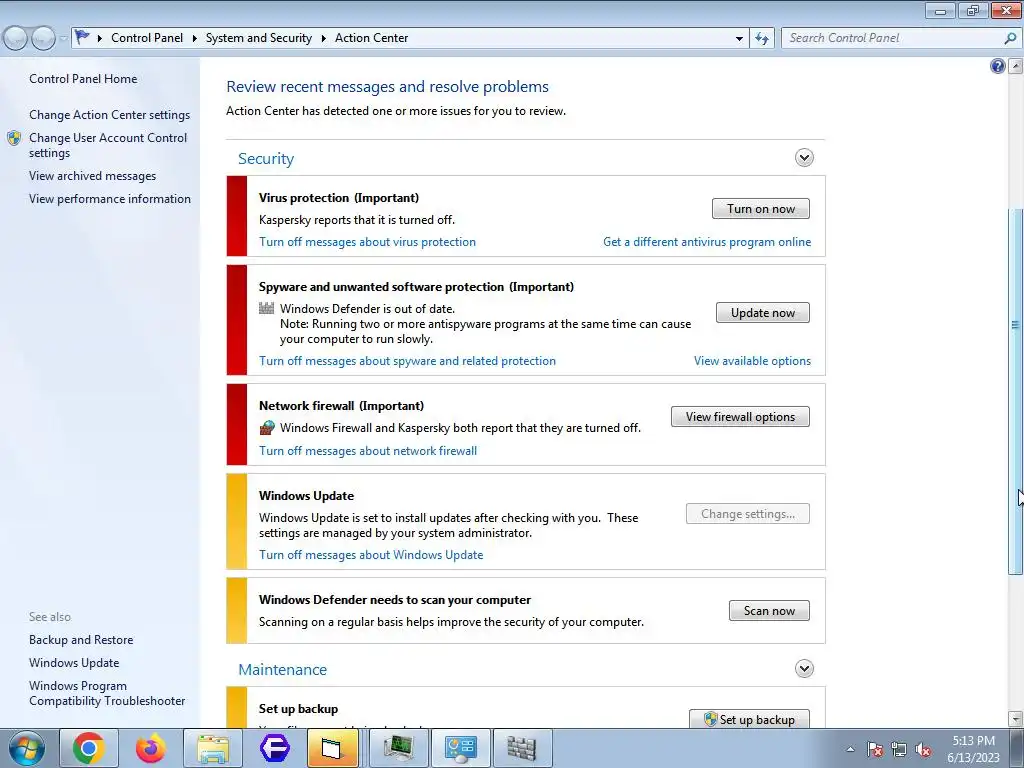Expand the Control Panel breadcrumb arrow
Image resolution: width=1024 pixels, height=768 pixels.
tap(195, 39)
